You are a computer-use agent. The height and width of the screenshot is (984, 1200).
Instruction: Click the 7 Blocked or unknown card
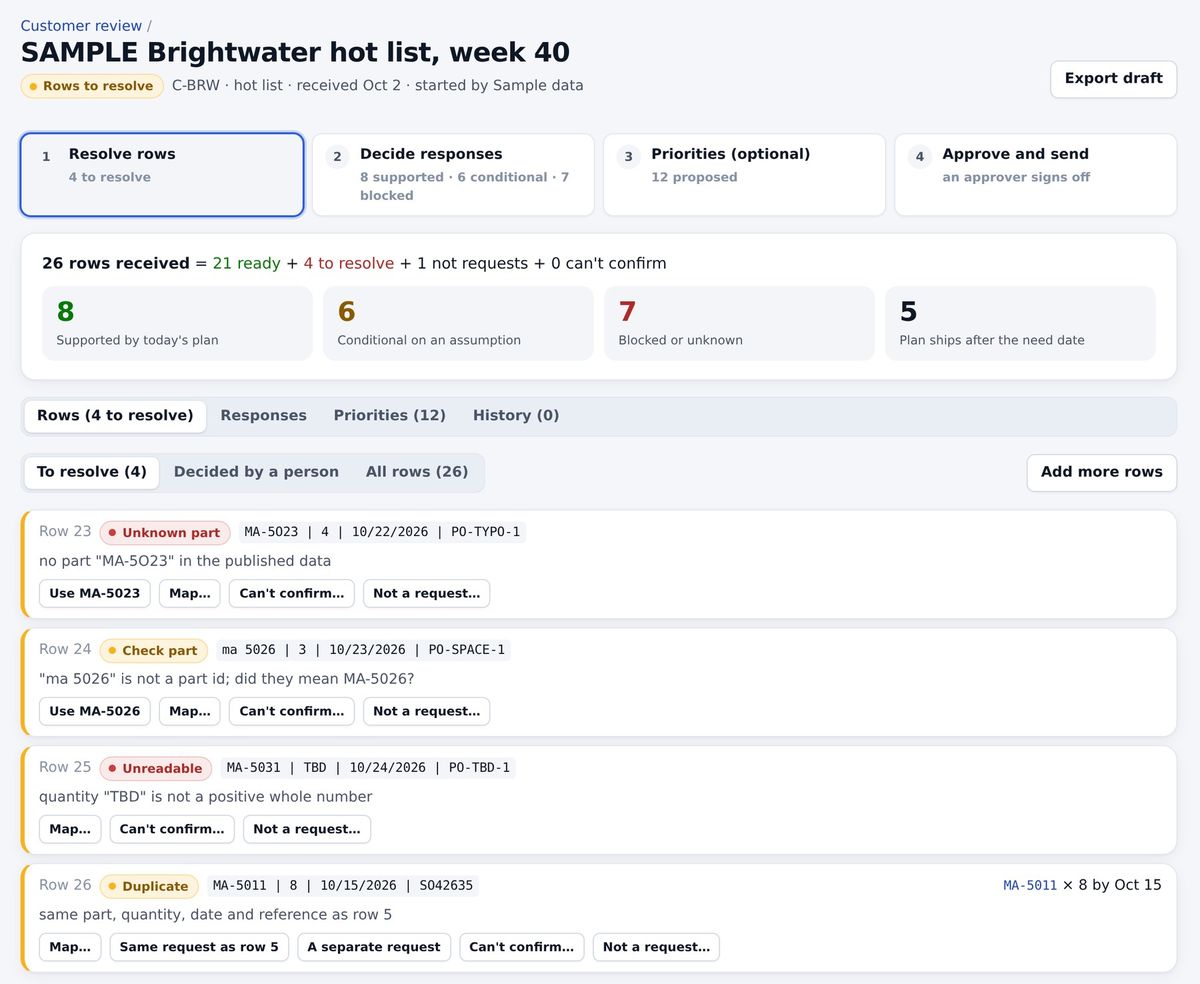739,323
